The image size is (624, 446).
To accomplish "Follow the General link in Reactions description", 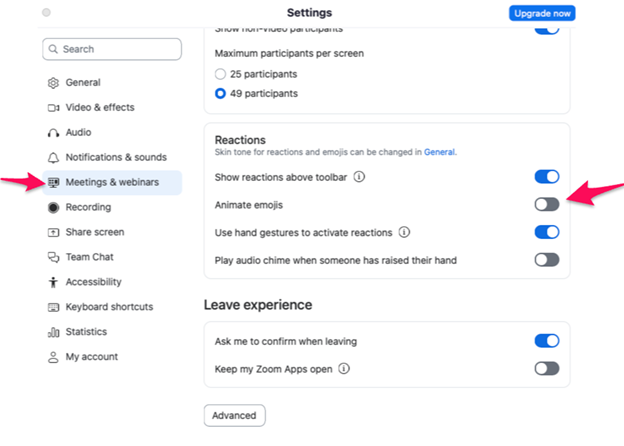I will click(x=439, y=153).
